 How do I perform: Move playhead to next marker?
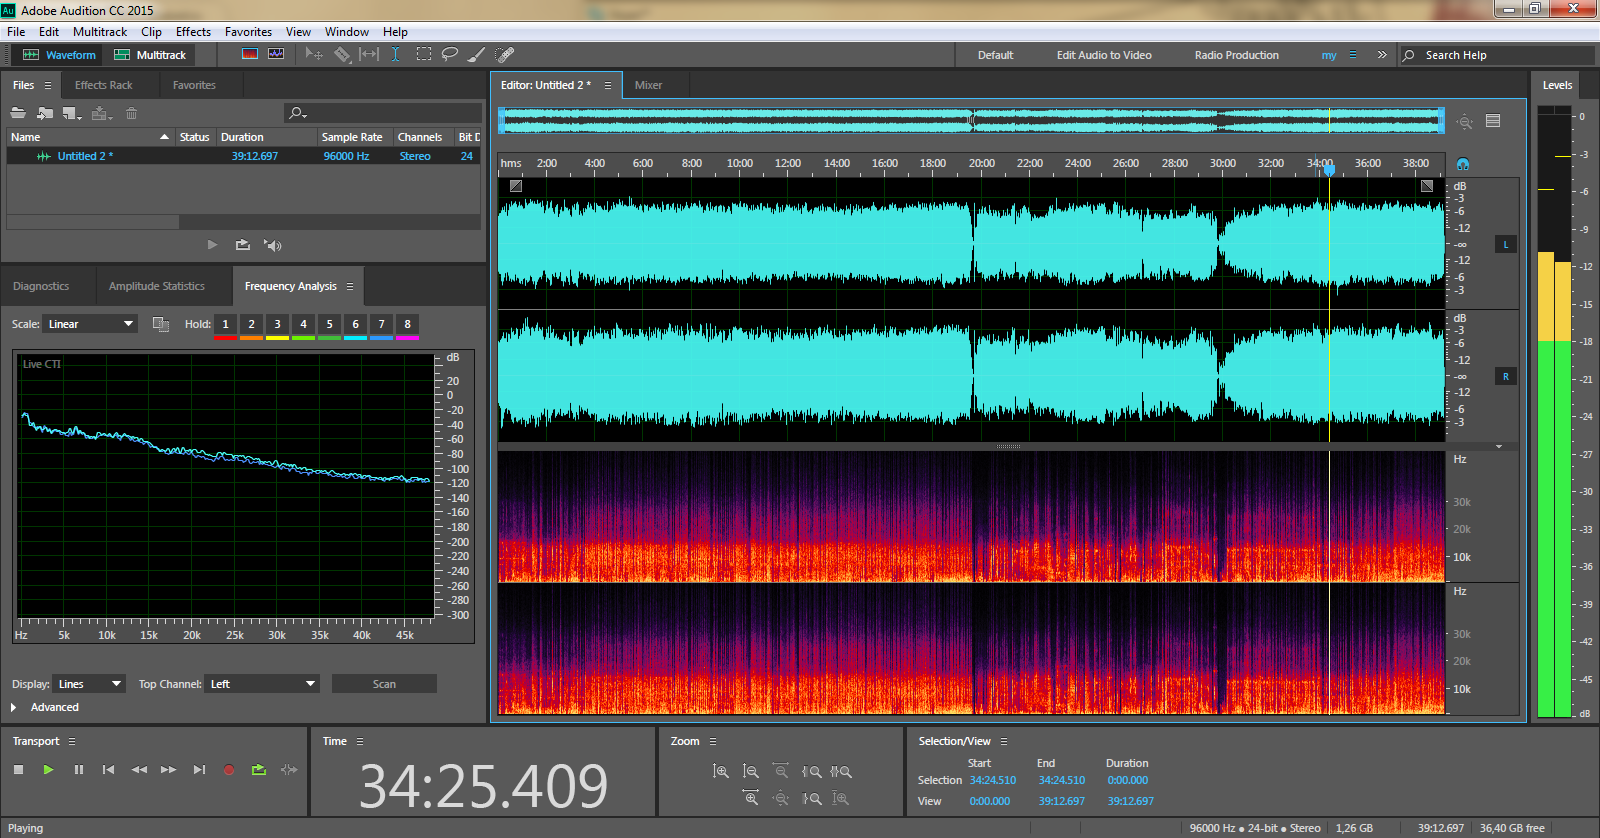(x=199, y=769)
